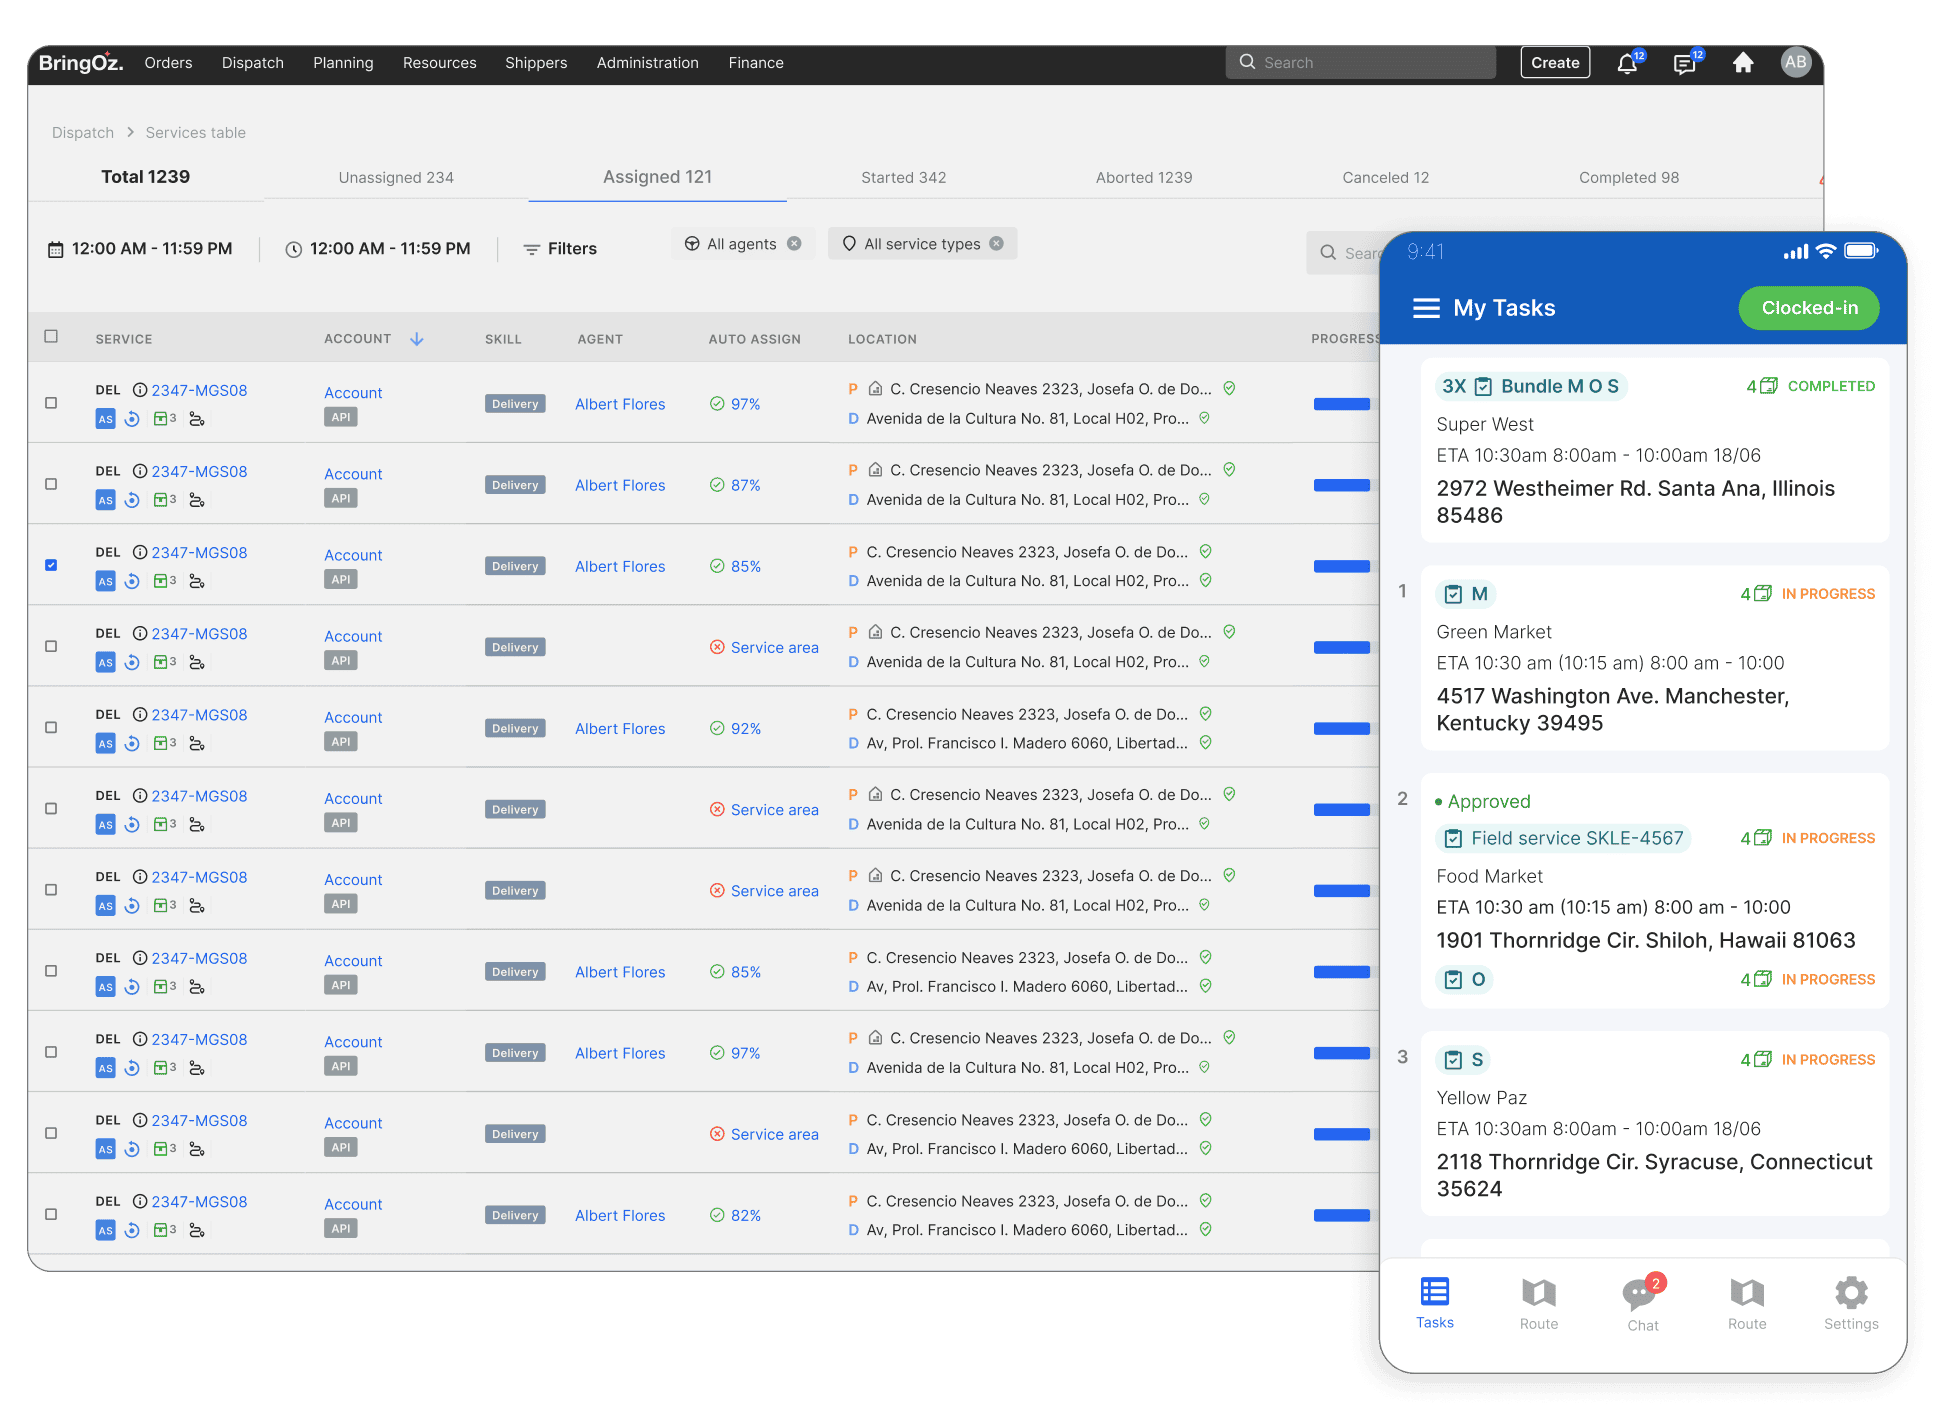Click the AS badge in first row
This screenshot has width=1956, height=1410.
pyautogui.click(x=105, y=419)
